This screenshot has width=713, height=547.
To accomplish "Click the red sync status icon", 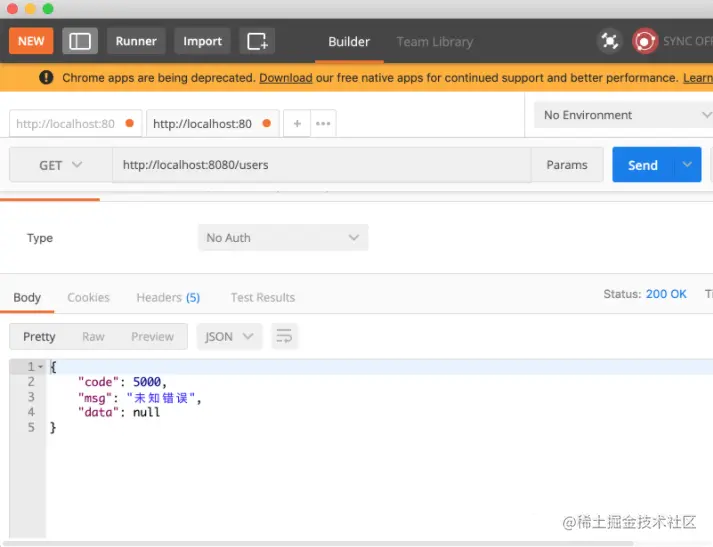I will (x=645, y=41).
